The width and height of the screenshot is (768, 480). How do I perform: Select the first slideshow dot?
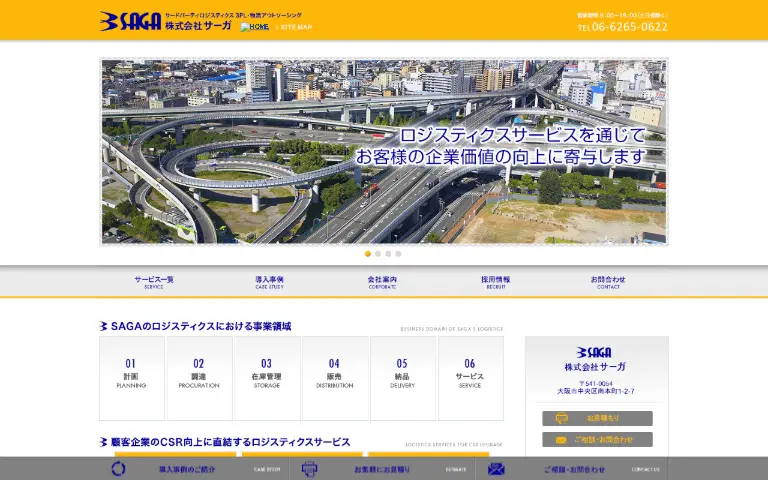coord(368,254)
